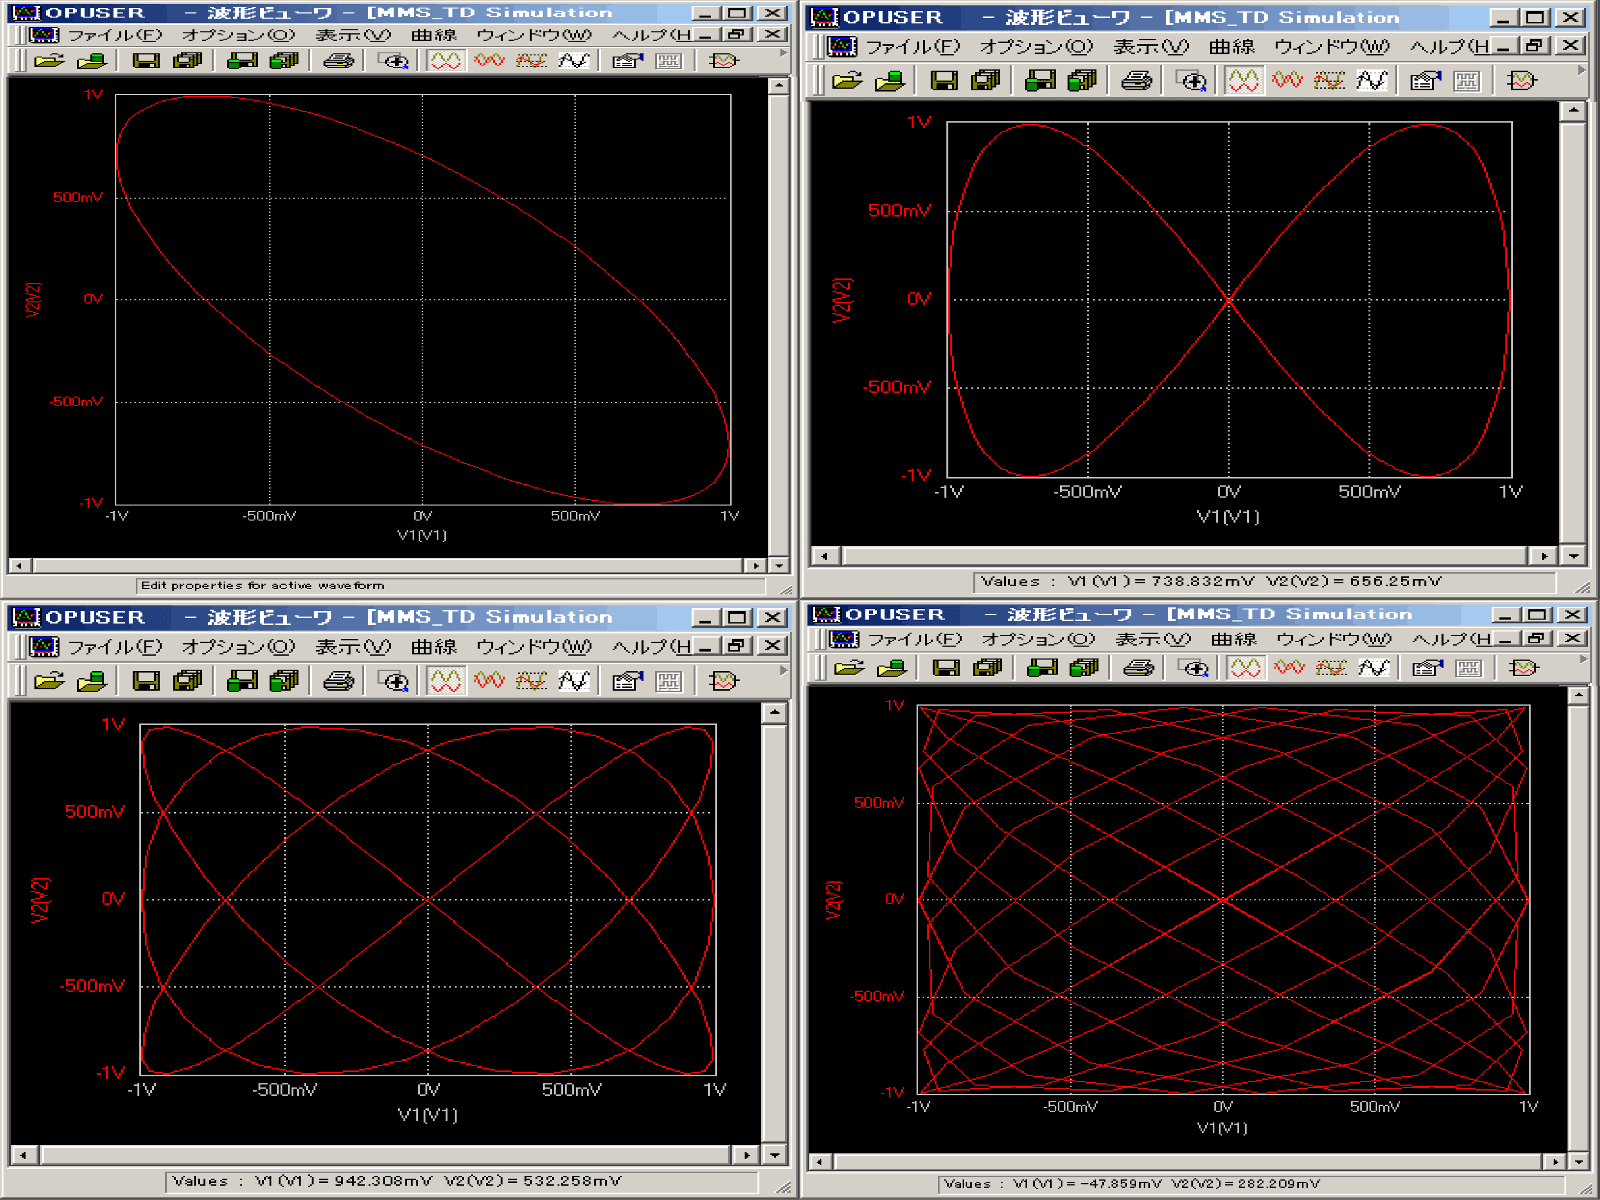The image size is (1600, 1200).
Task: Expand the toolbar overflow arrow in the figure-eight plot window
Action: [1581, 70]
